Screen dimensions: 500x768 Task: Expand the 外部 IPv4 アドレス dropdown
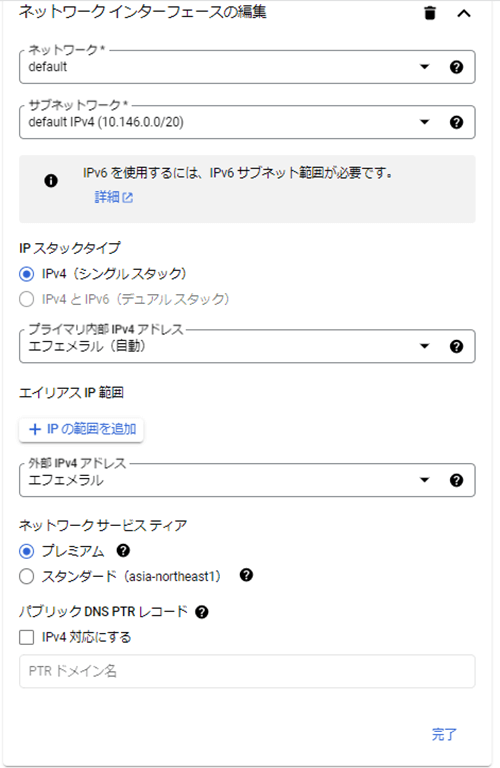[x=247, y=480]
